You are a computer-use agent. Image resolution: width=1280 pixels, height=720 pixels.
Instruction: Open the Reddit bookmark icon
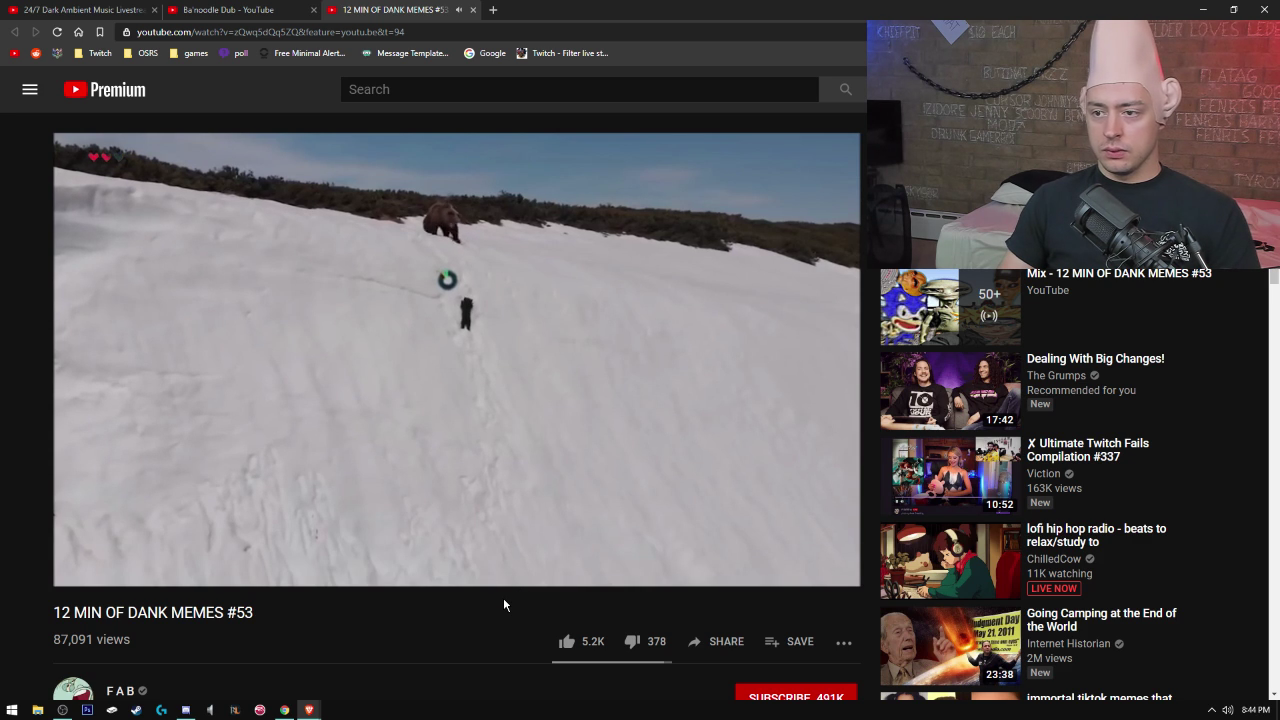point(36,53)
